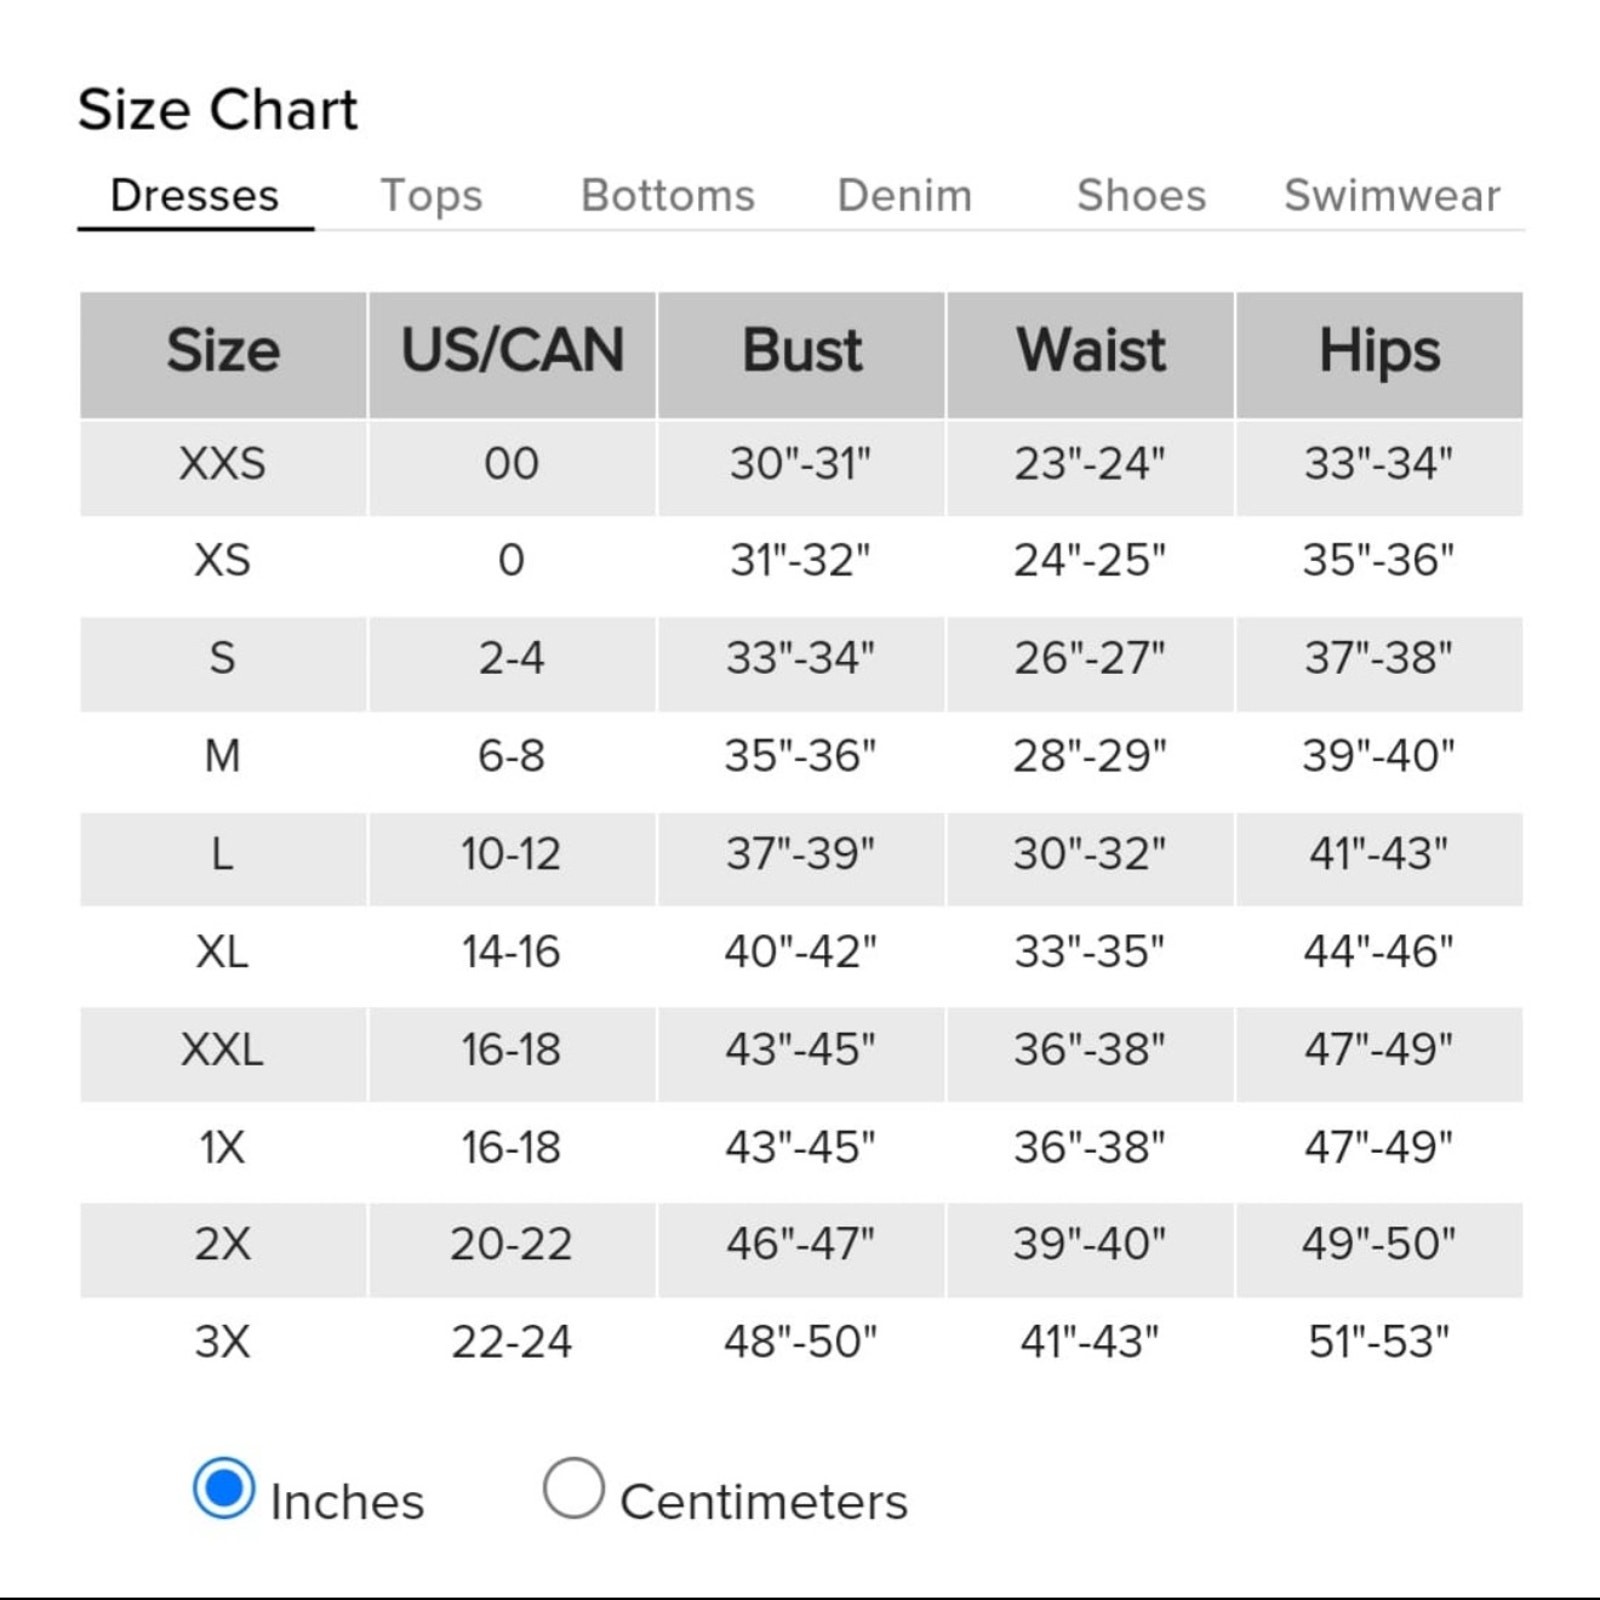Click the Hips column header
1600x1600 pixels.
point(1379,354)
